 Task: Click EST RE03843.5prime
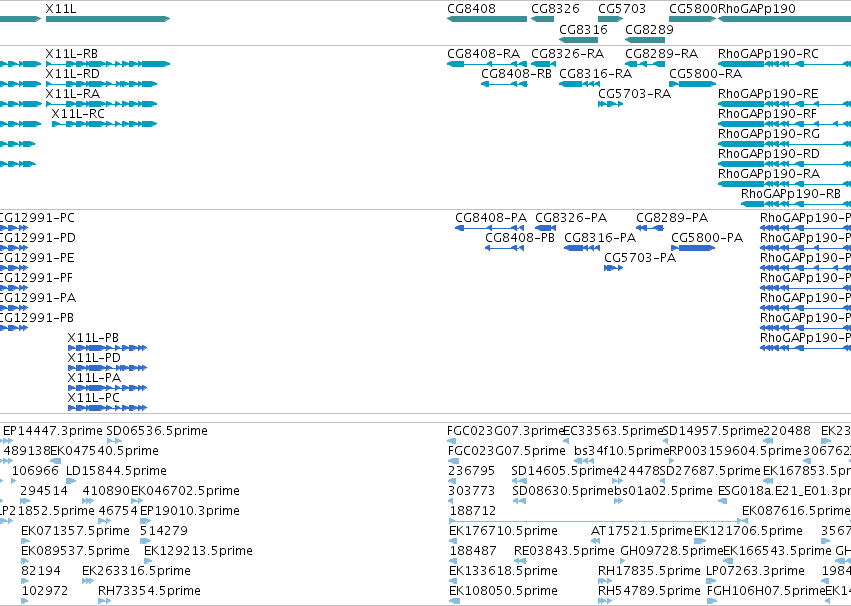[564, 551]
